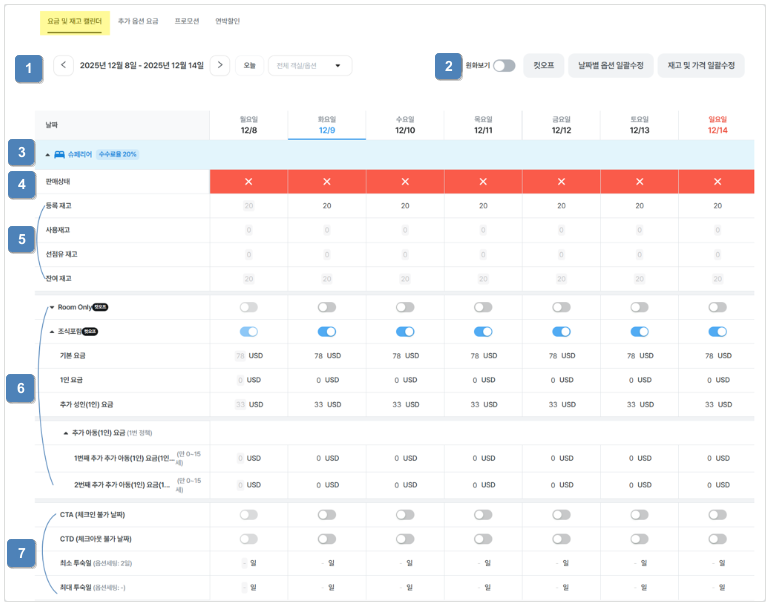This screenshot has width=770, height=607.
Task: Disable 조식포함 option for 12/12
Action: pyautogui.click(x=561, y=331)
